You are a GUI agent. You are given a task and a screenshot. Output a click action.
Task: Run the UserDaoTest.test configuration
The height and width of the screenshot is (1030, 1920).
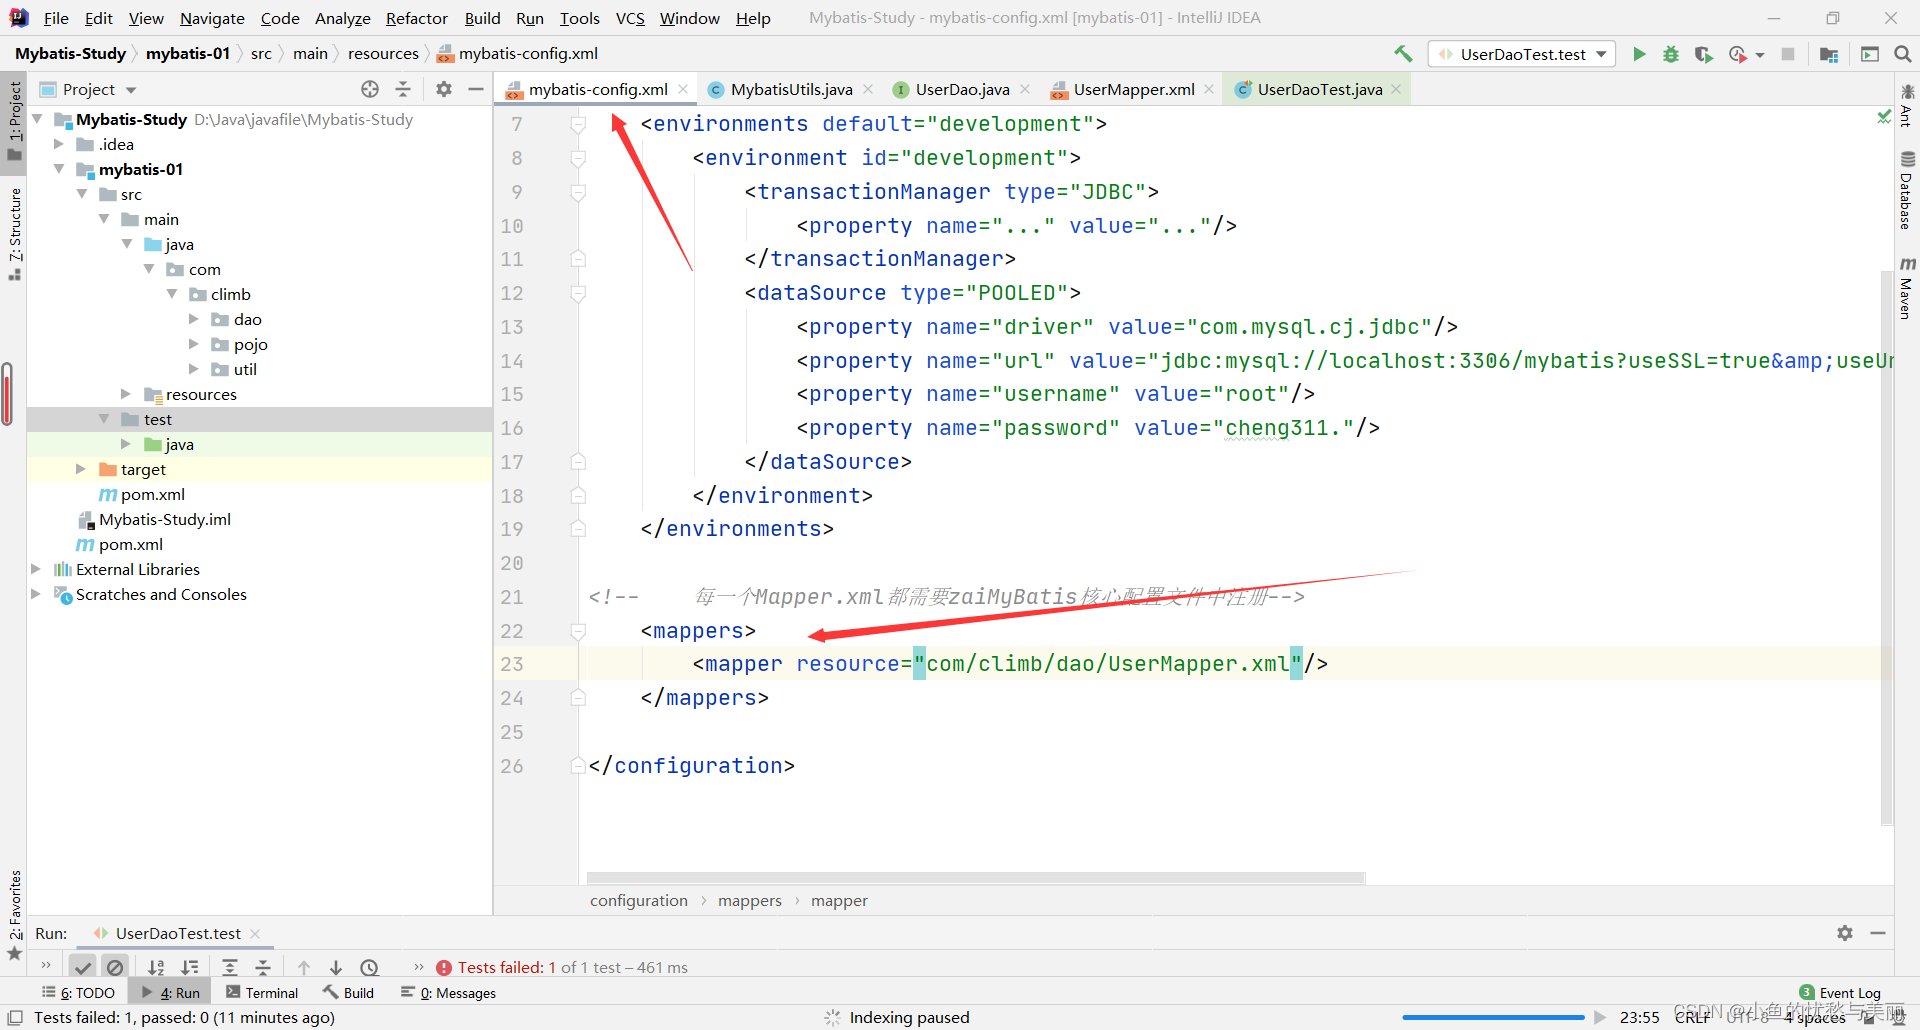[x=1639, y=54]
